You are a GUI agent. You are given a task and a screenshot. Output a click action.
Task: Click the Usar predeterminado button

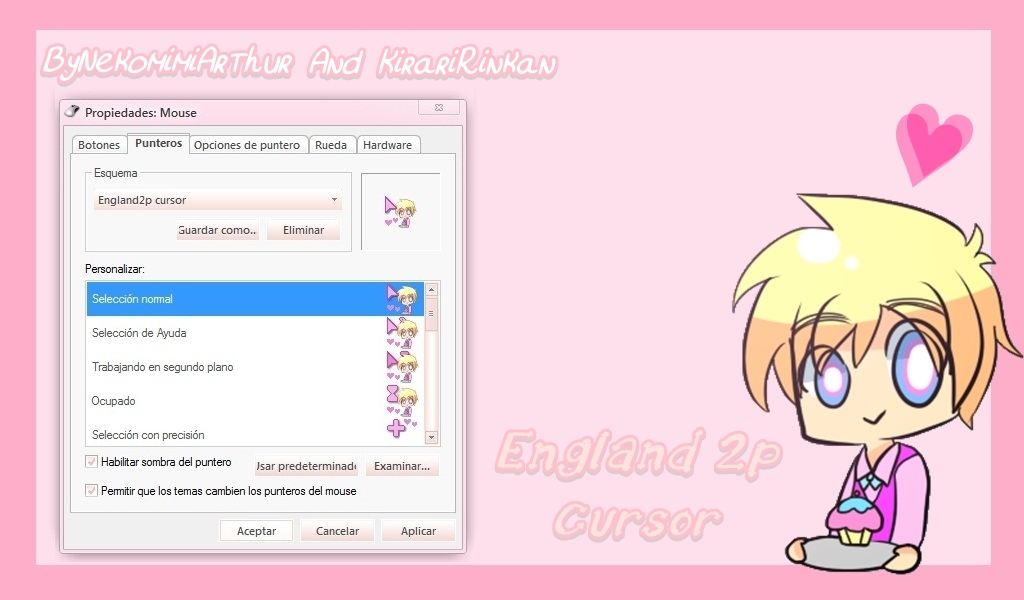coord(306,466)
